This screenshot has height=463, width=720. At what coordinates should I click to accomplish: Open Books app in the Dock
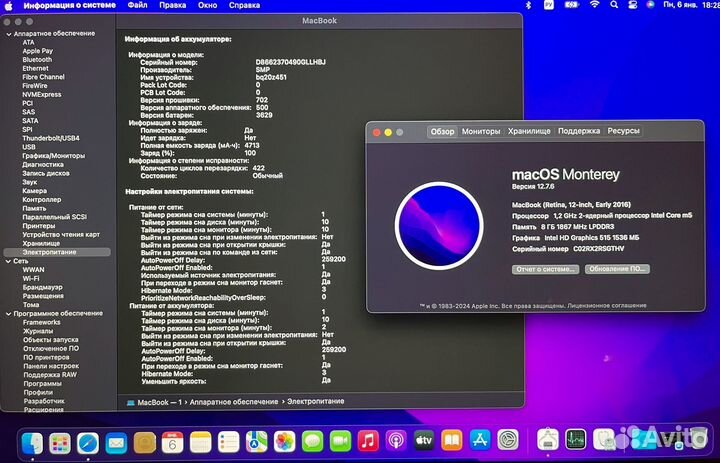point(452,442)
